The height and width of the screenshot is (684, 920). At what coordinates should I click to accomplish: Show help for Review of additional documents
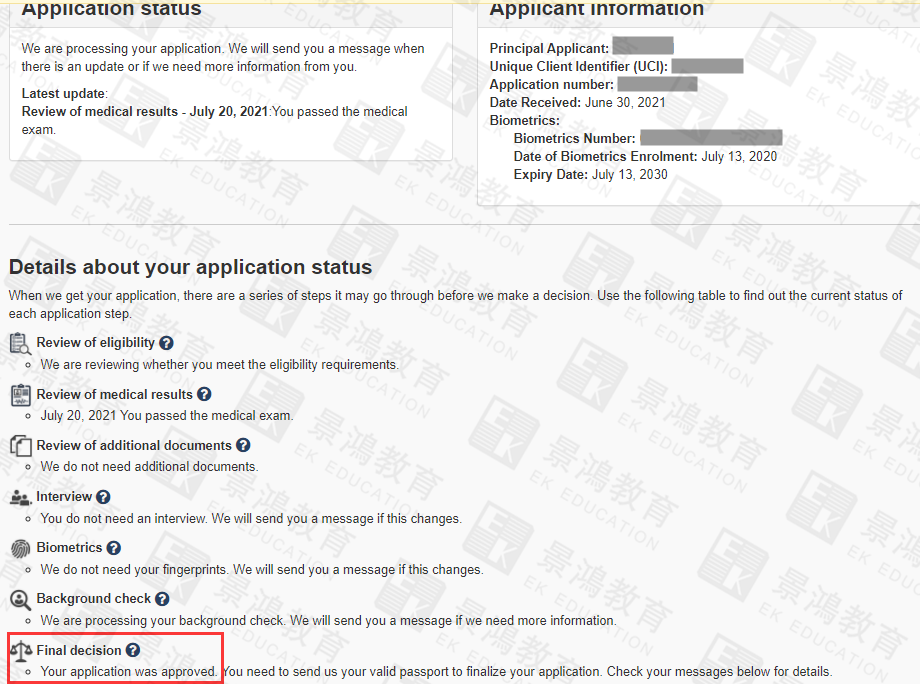click(x=243, y=445)
